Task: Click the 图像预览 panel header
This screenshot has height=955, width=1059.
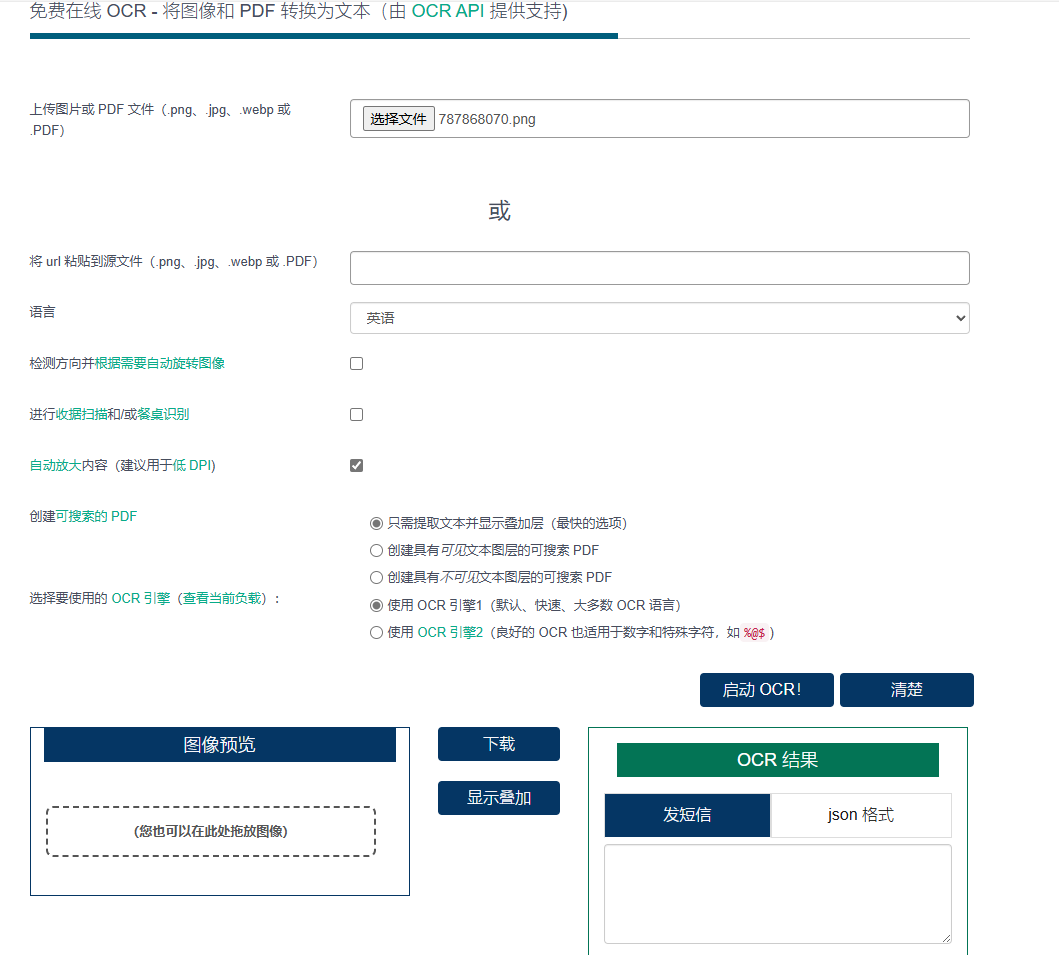Action: tap(219, 744)
